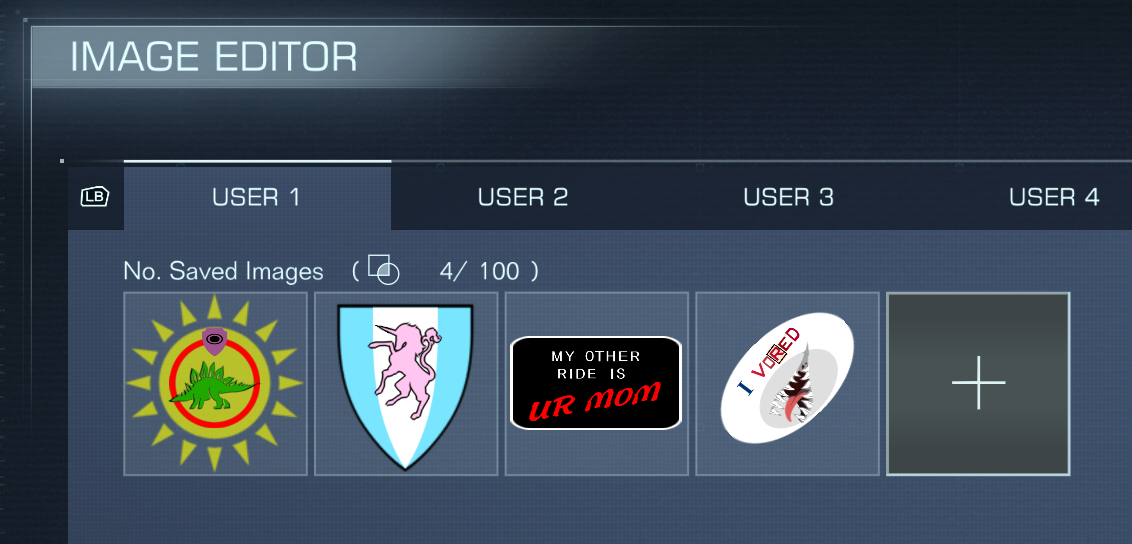This screenshot has height=544, width=1132.
Task: Click the overlapping square-circle saved images icon
Action: (x=383, y=270)
